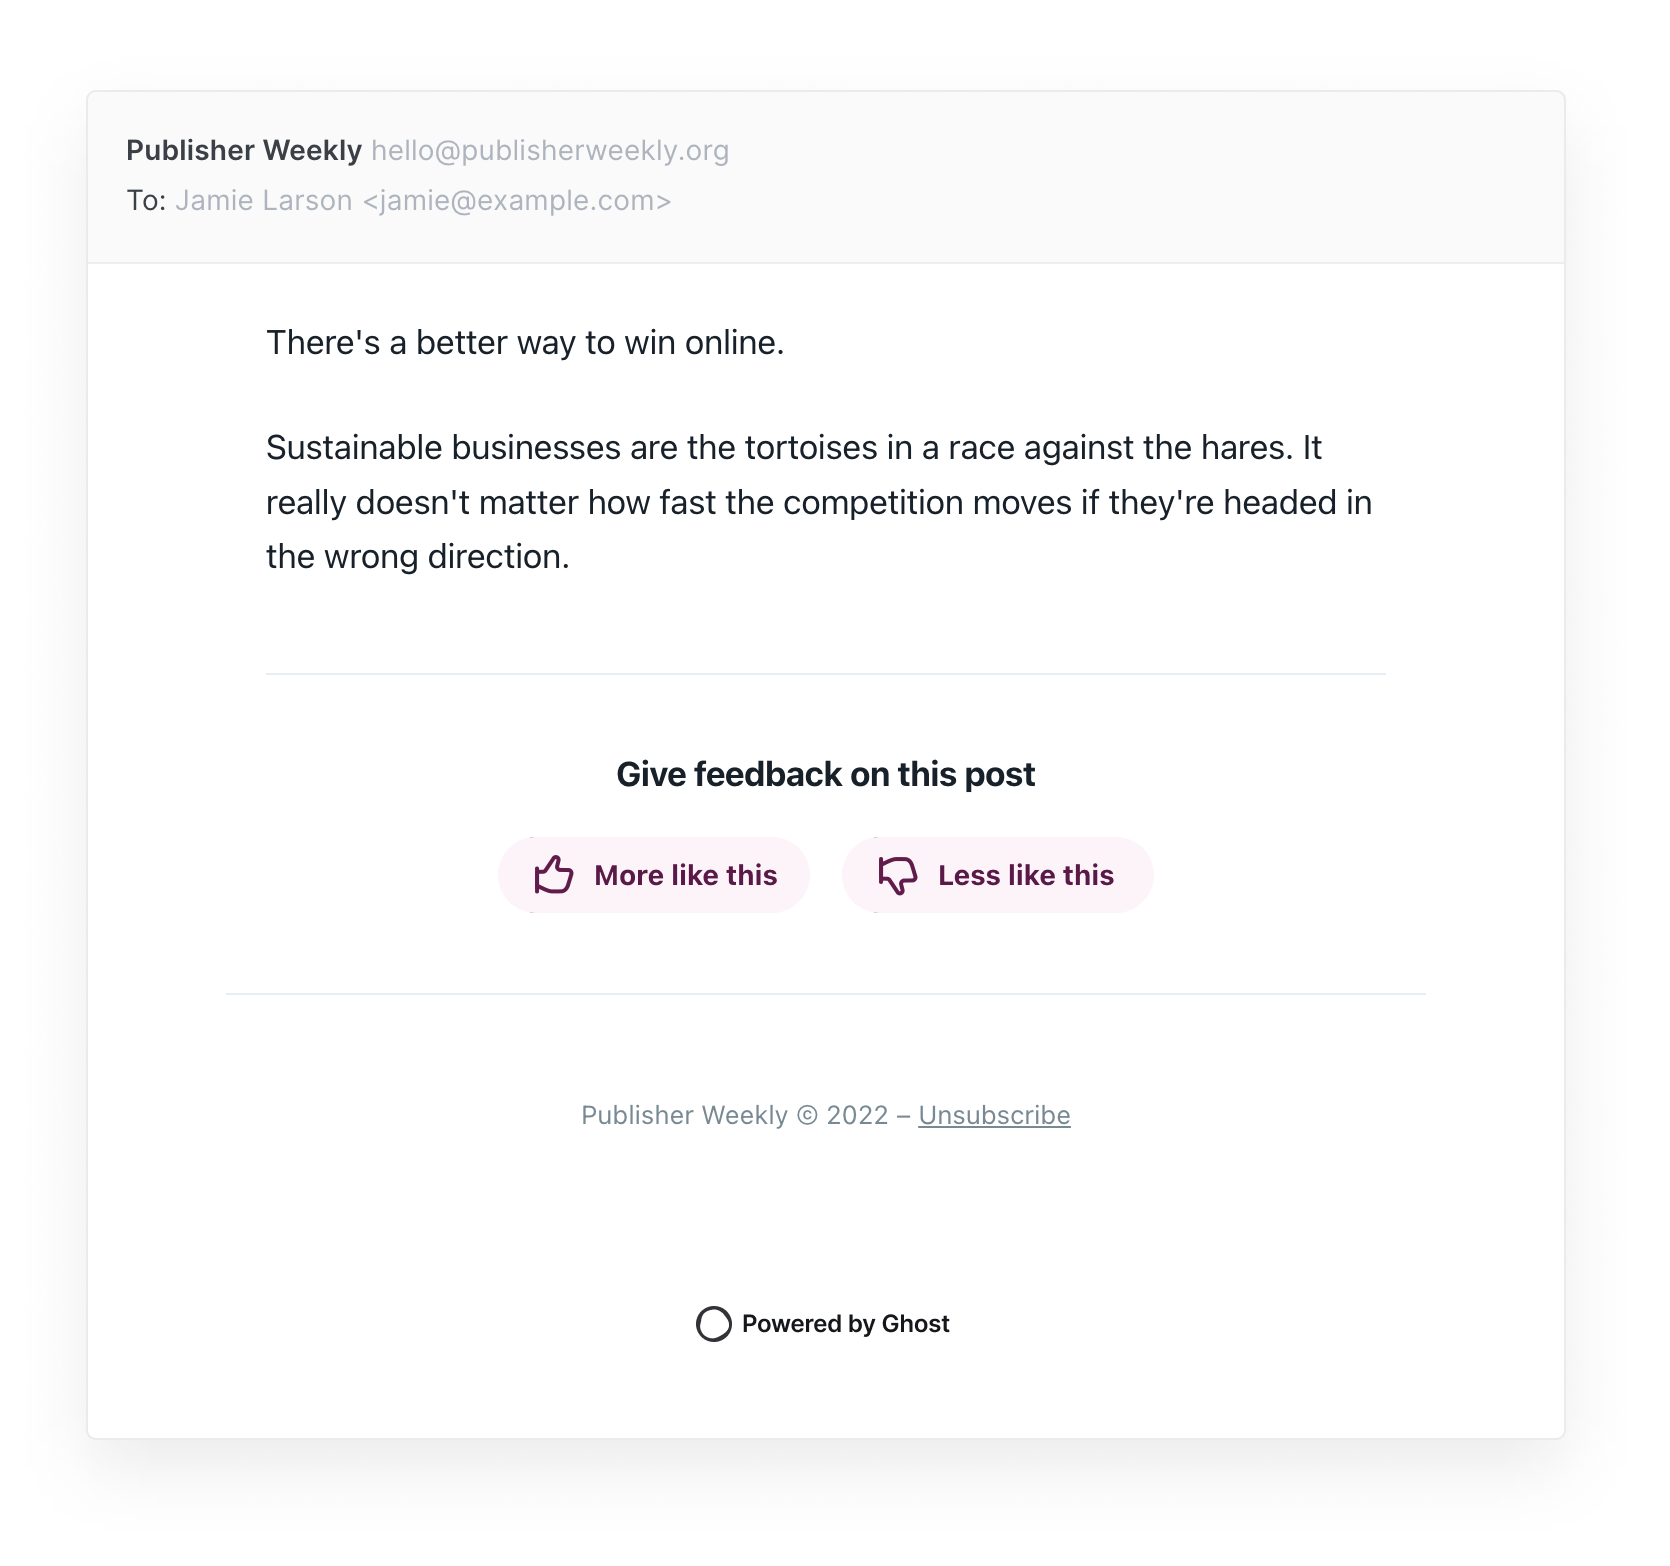
Task: Click the Publisher Weekly © 2022 footer text
Action: [x=735, y=1115]
